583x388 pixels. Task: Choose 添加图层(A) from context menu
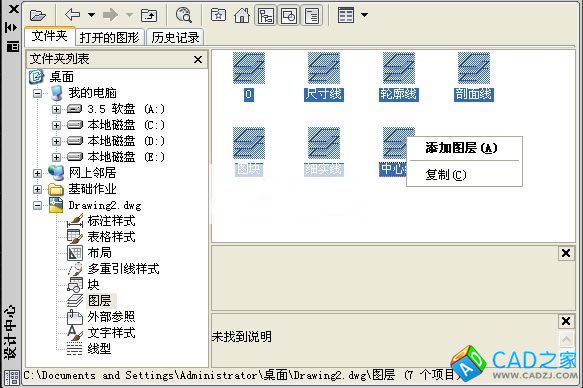tap(461, 148)
